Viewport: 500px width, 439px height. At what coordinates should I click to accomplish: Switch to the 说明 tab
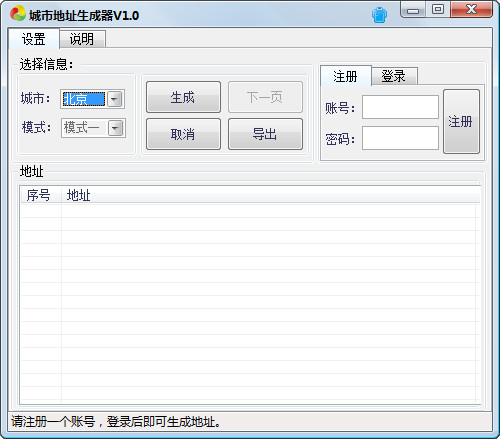click(82, 39)
